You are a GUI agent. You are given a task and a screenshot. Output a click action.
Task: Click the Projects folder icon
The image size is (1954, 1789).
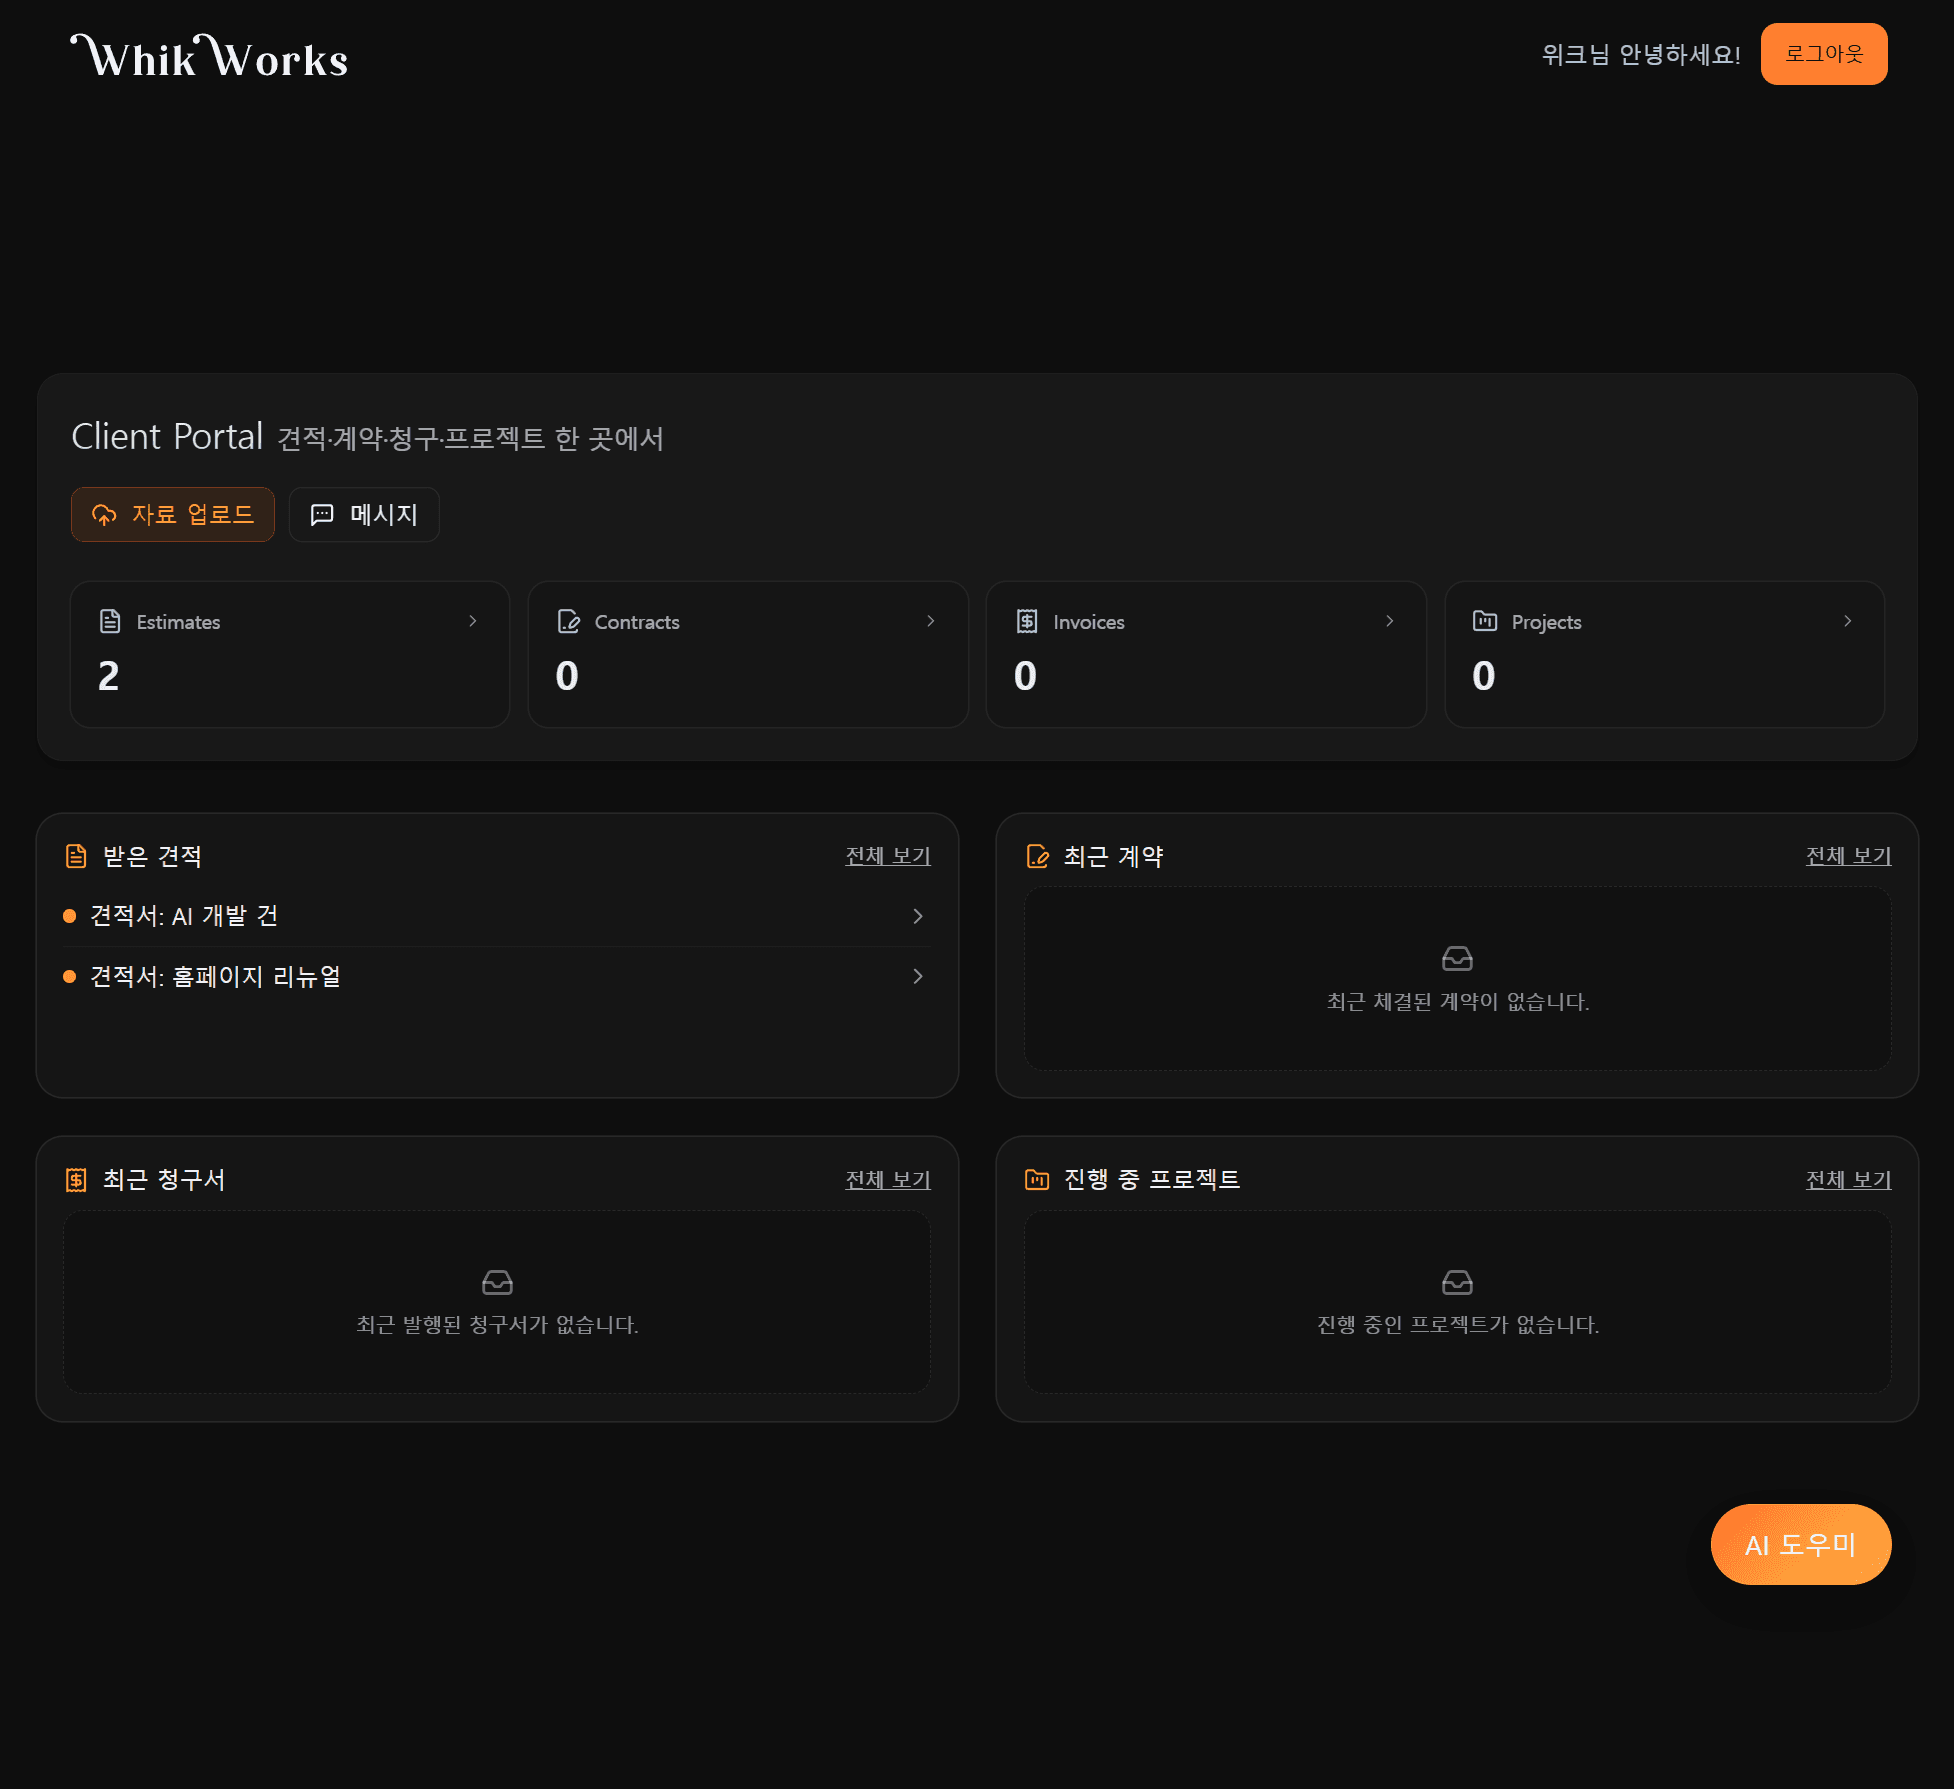pyautogui.click(x=1485, y=621)
